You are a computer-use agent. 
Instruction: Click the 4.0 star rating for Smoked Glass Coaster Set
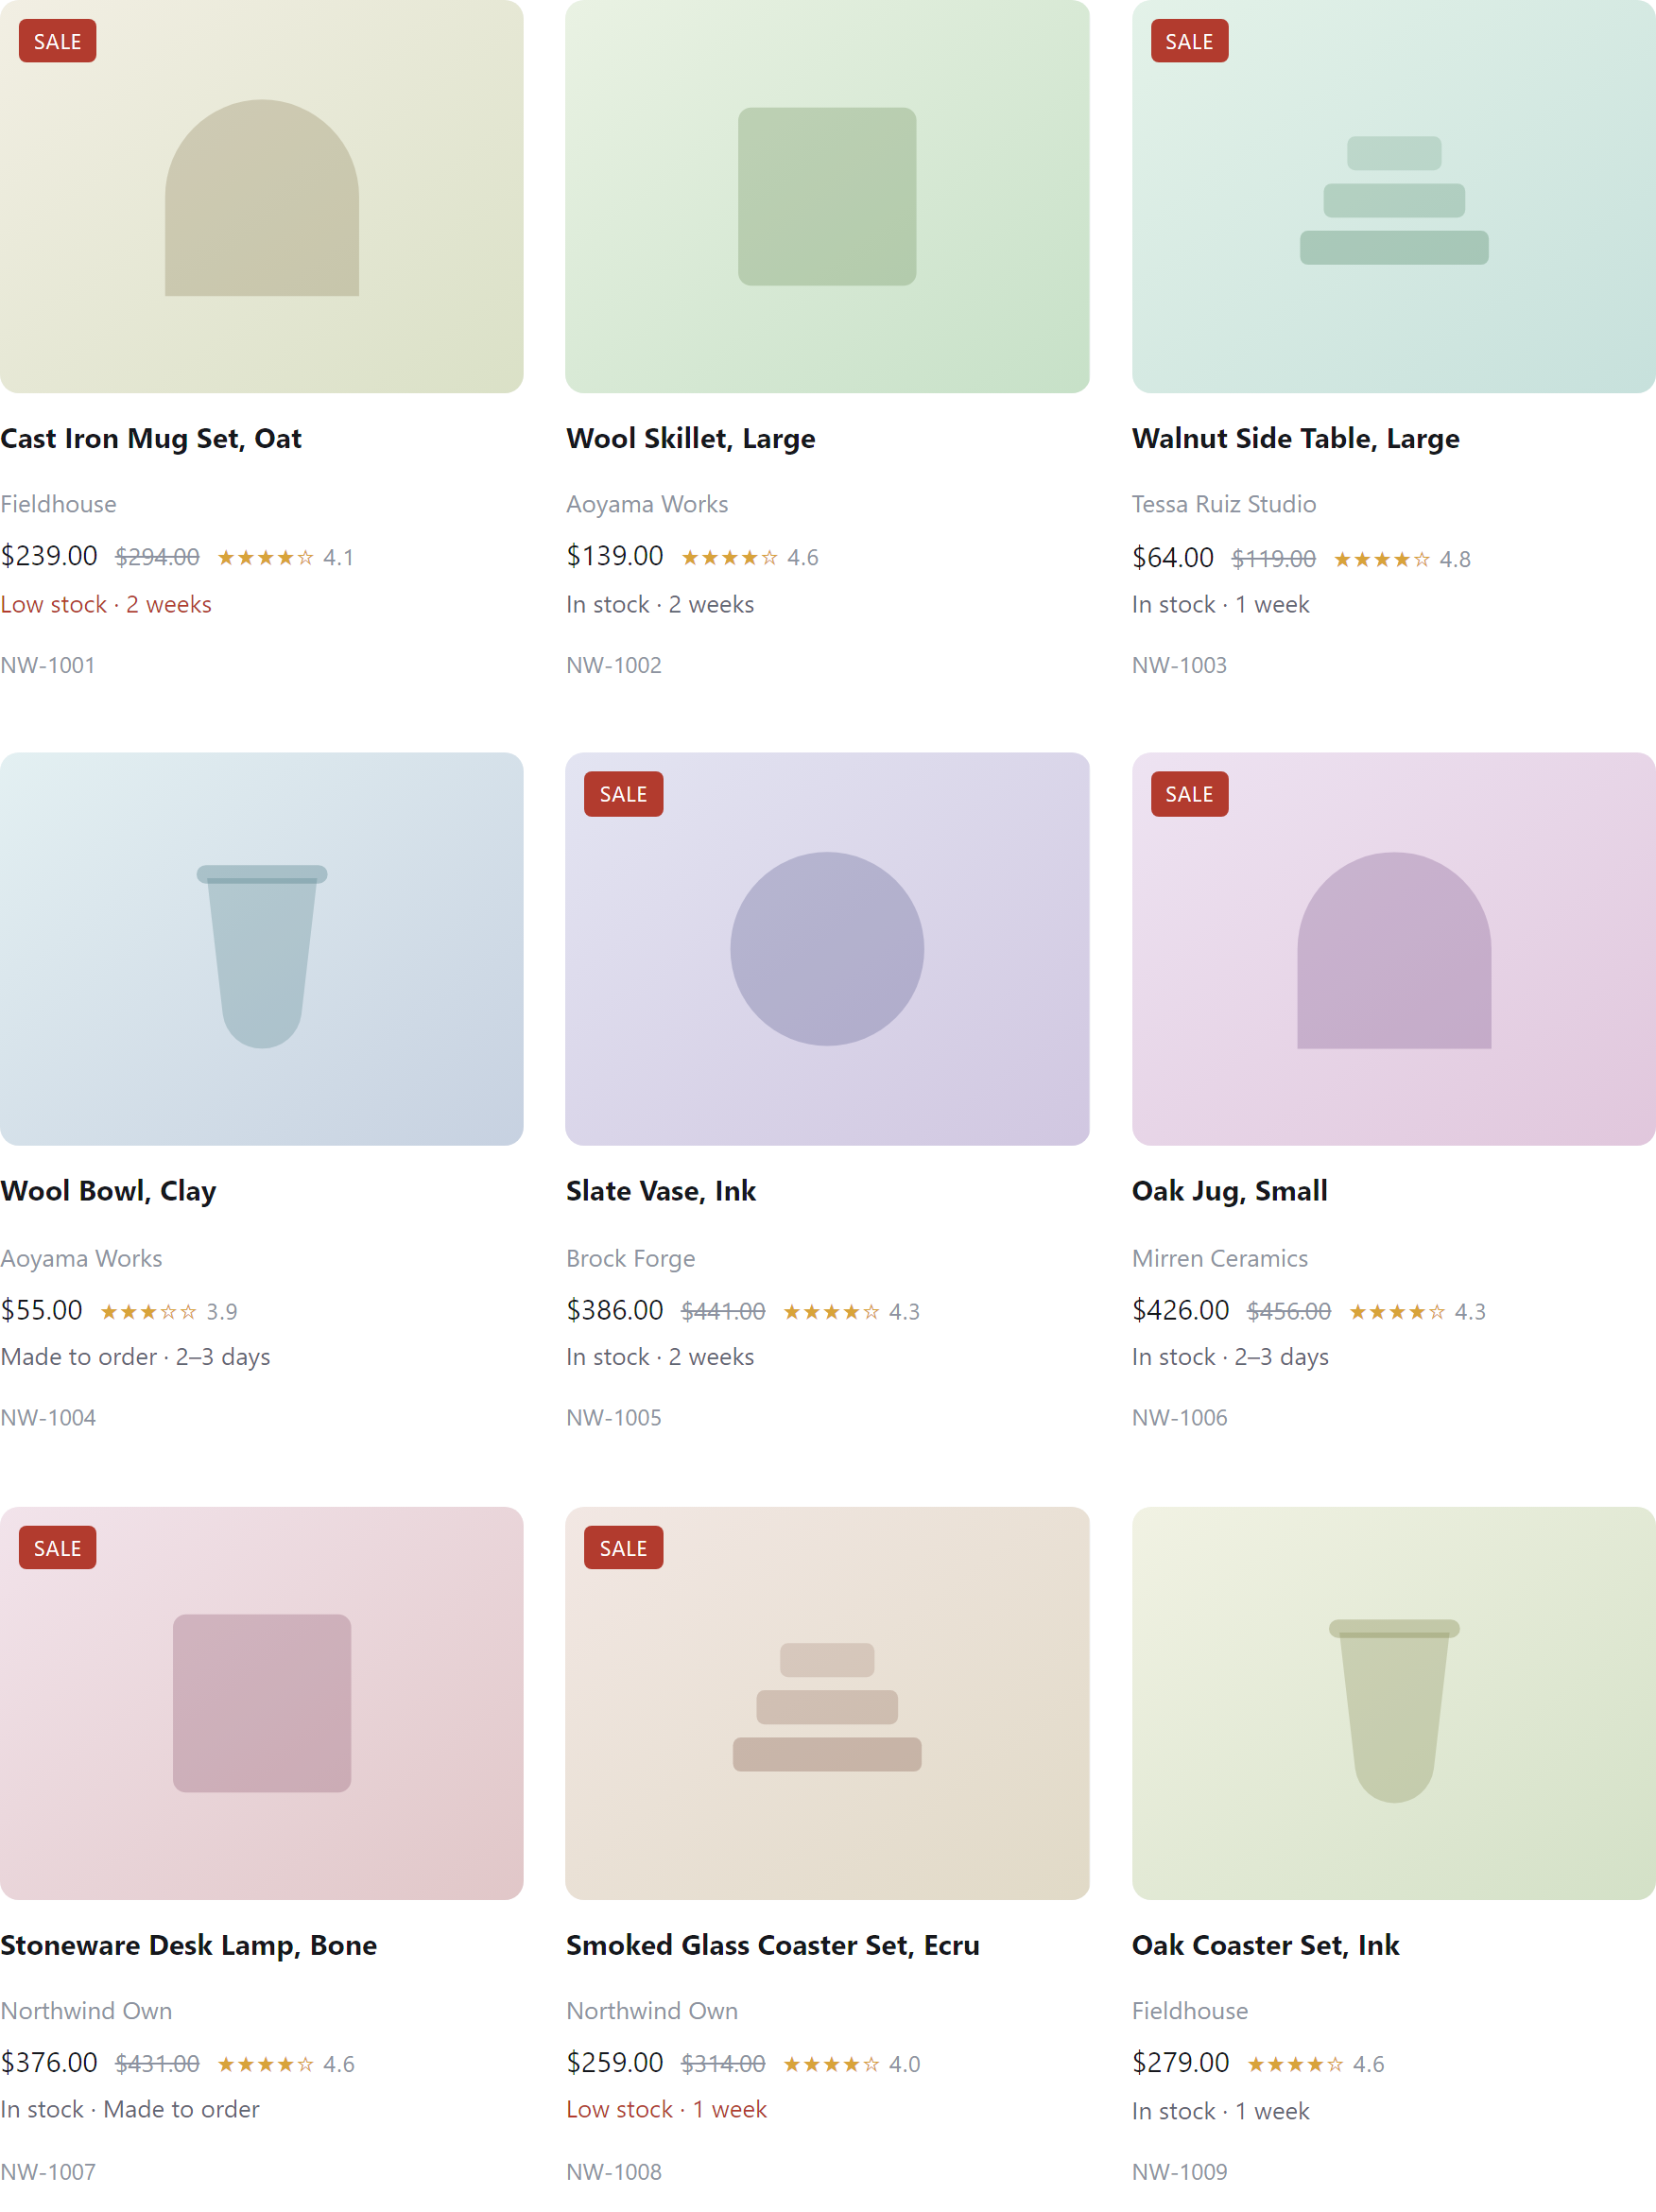point(851,2064)
